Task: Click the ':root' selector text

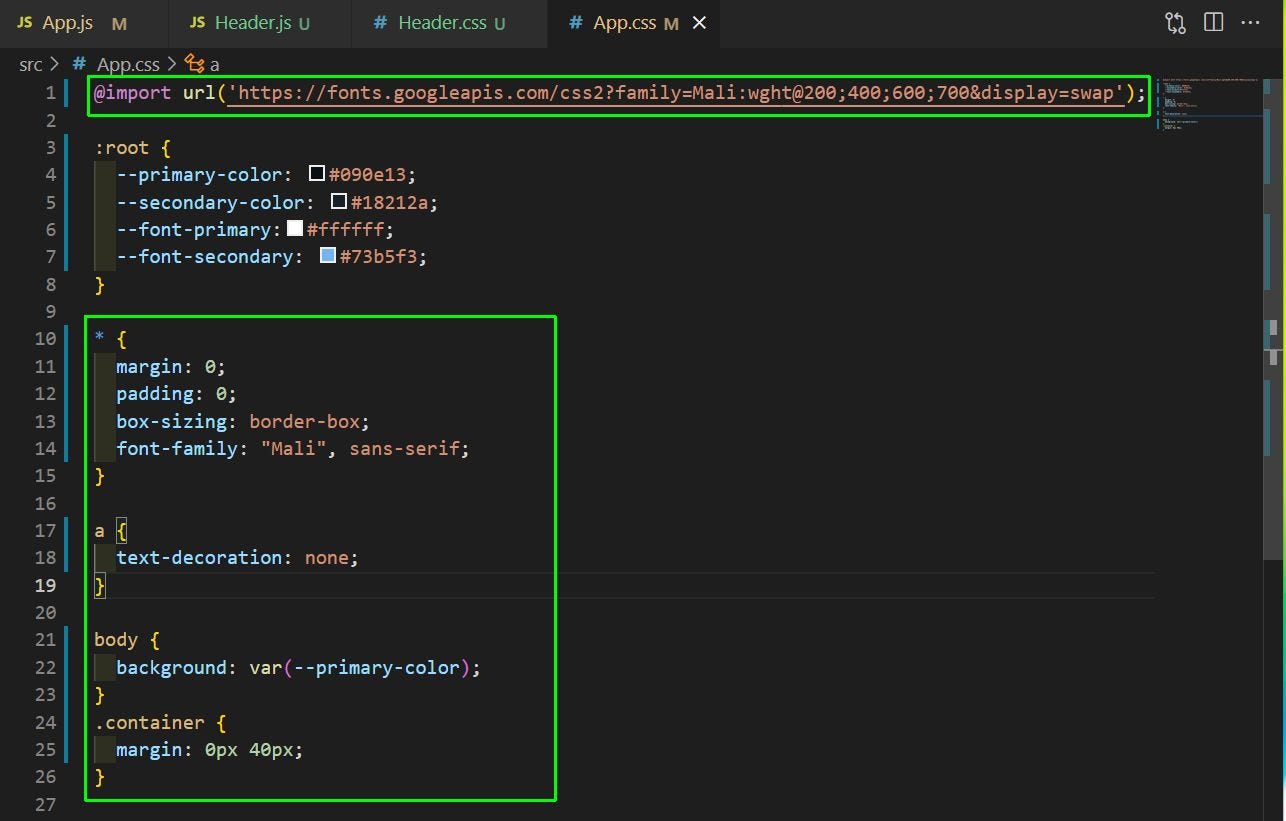Action: [x=121, y=148]
